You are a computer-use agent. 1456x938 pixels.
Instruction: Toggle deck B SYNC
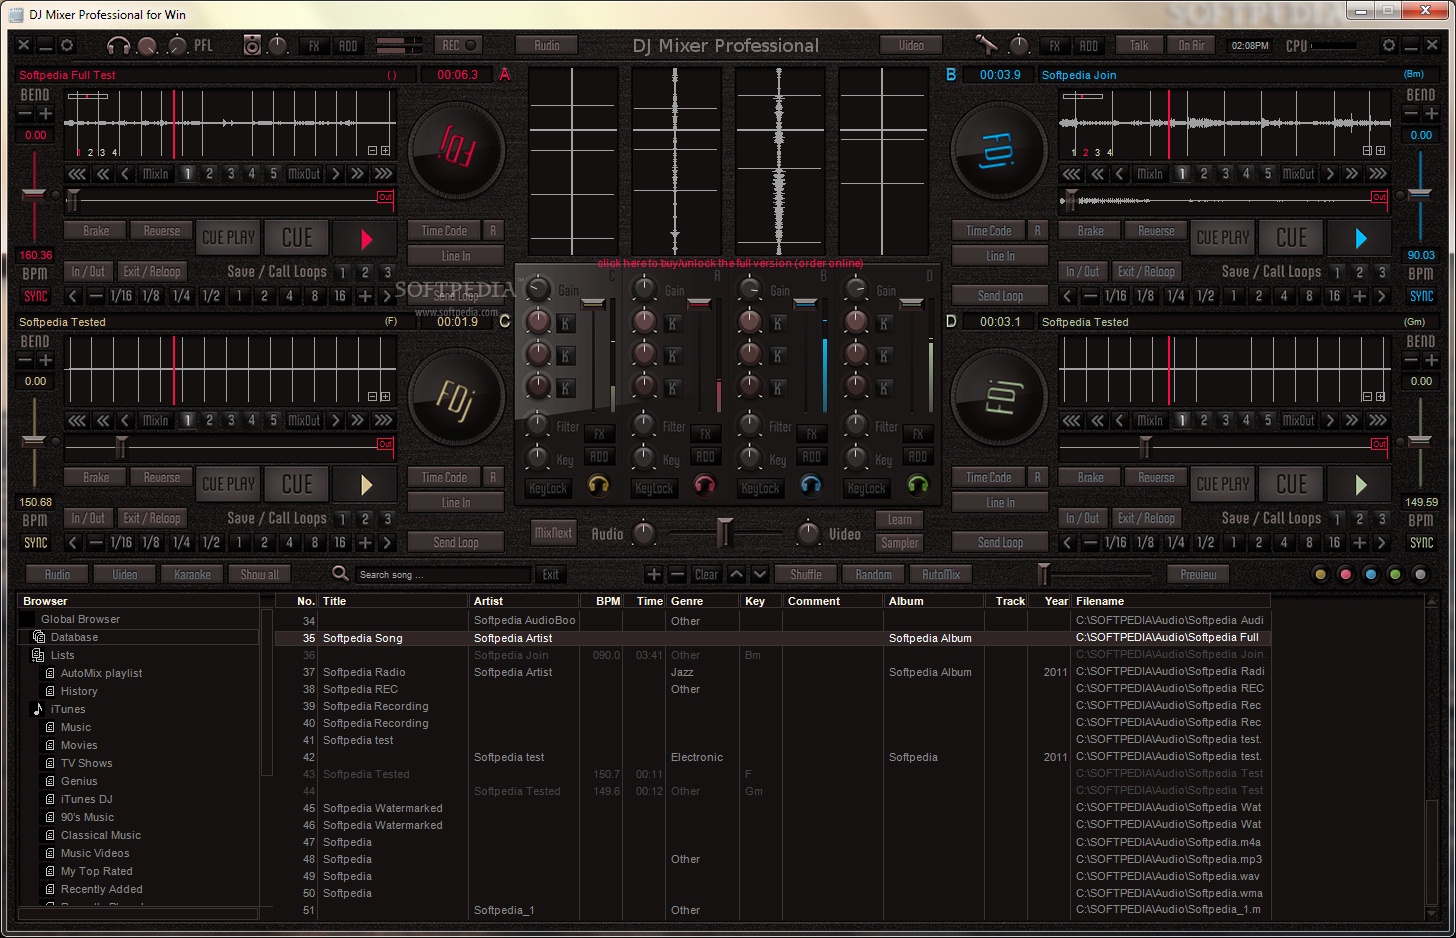(x=1421, y=296)
